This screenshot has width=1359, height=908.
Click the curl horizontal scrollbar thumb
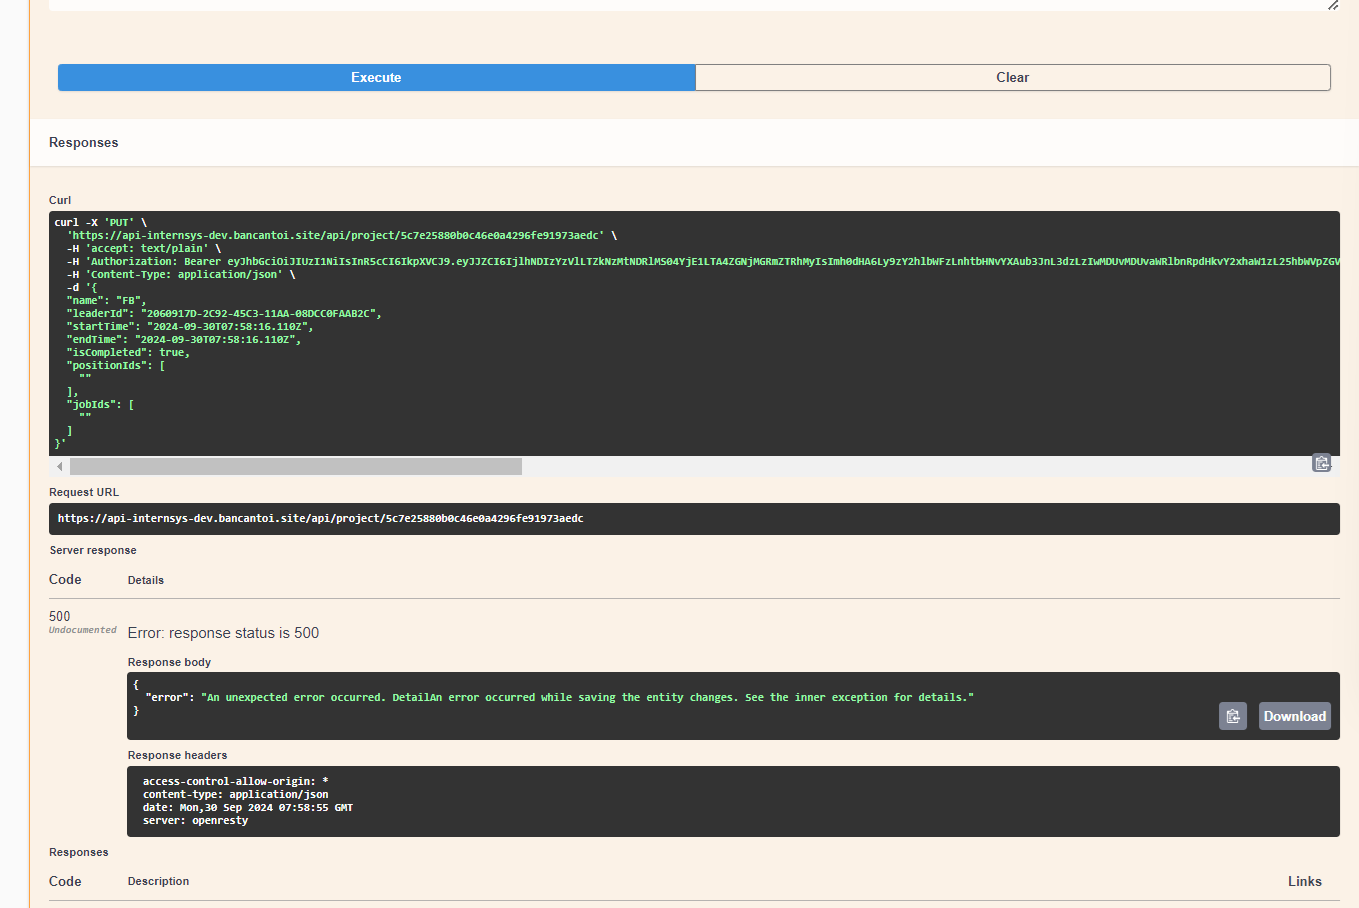point(296,467)
